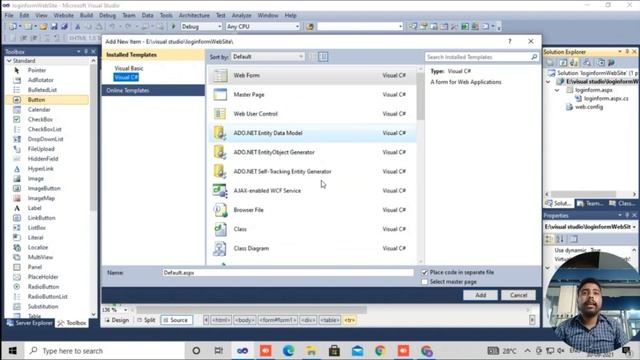Open the Build menu

point(86,16)
